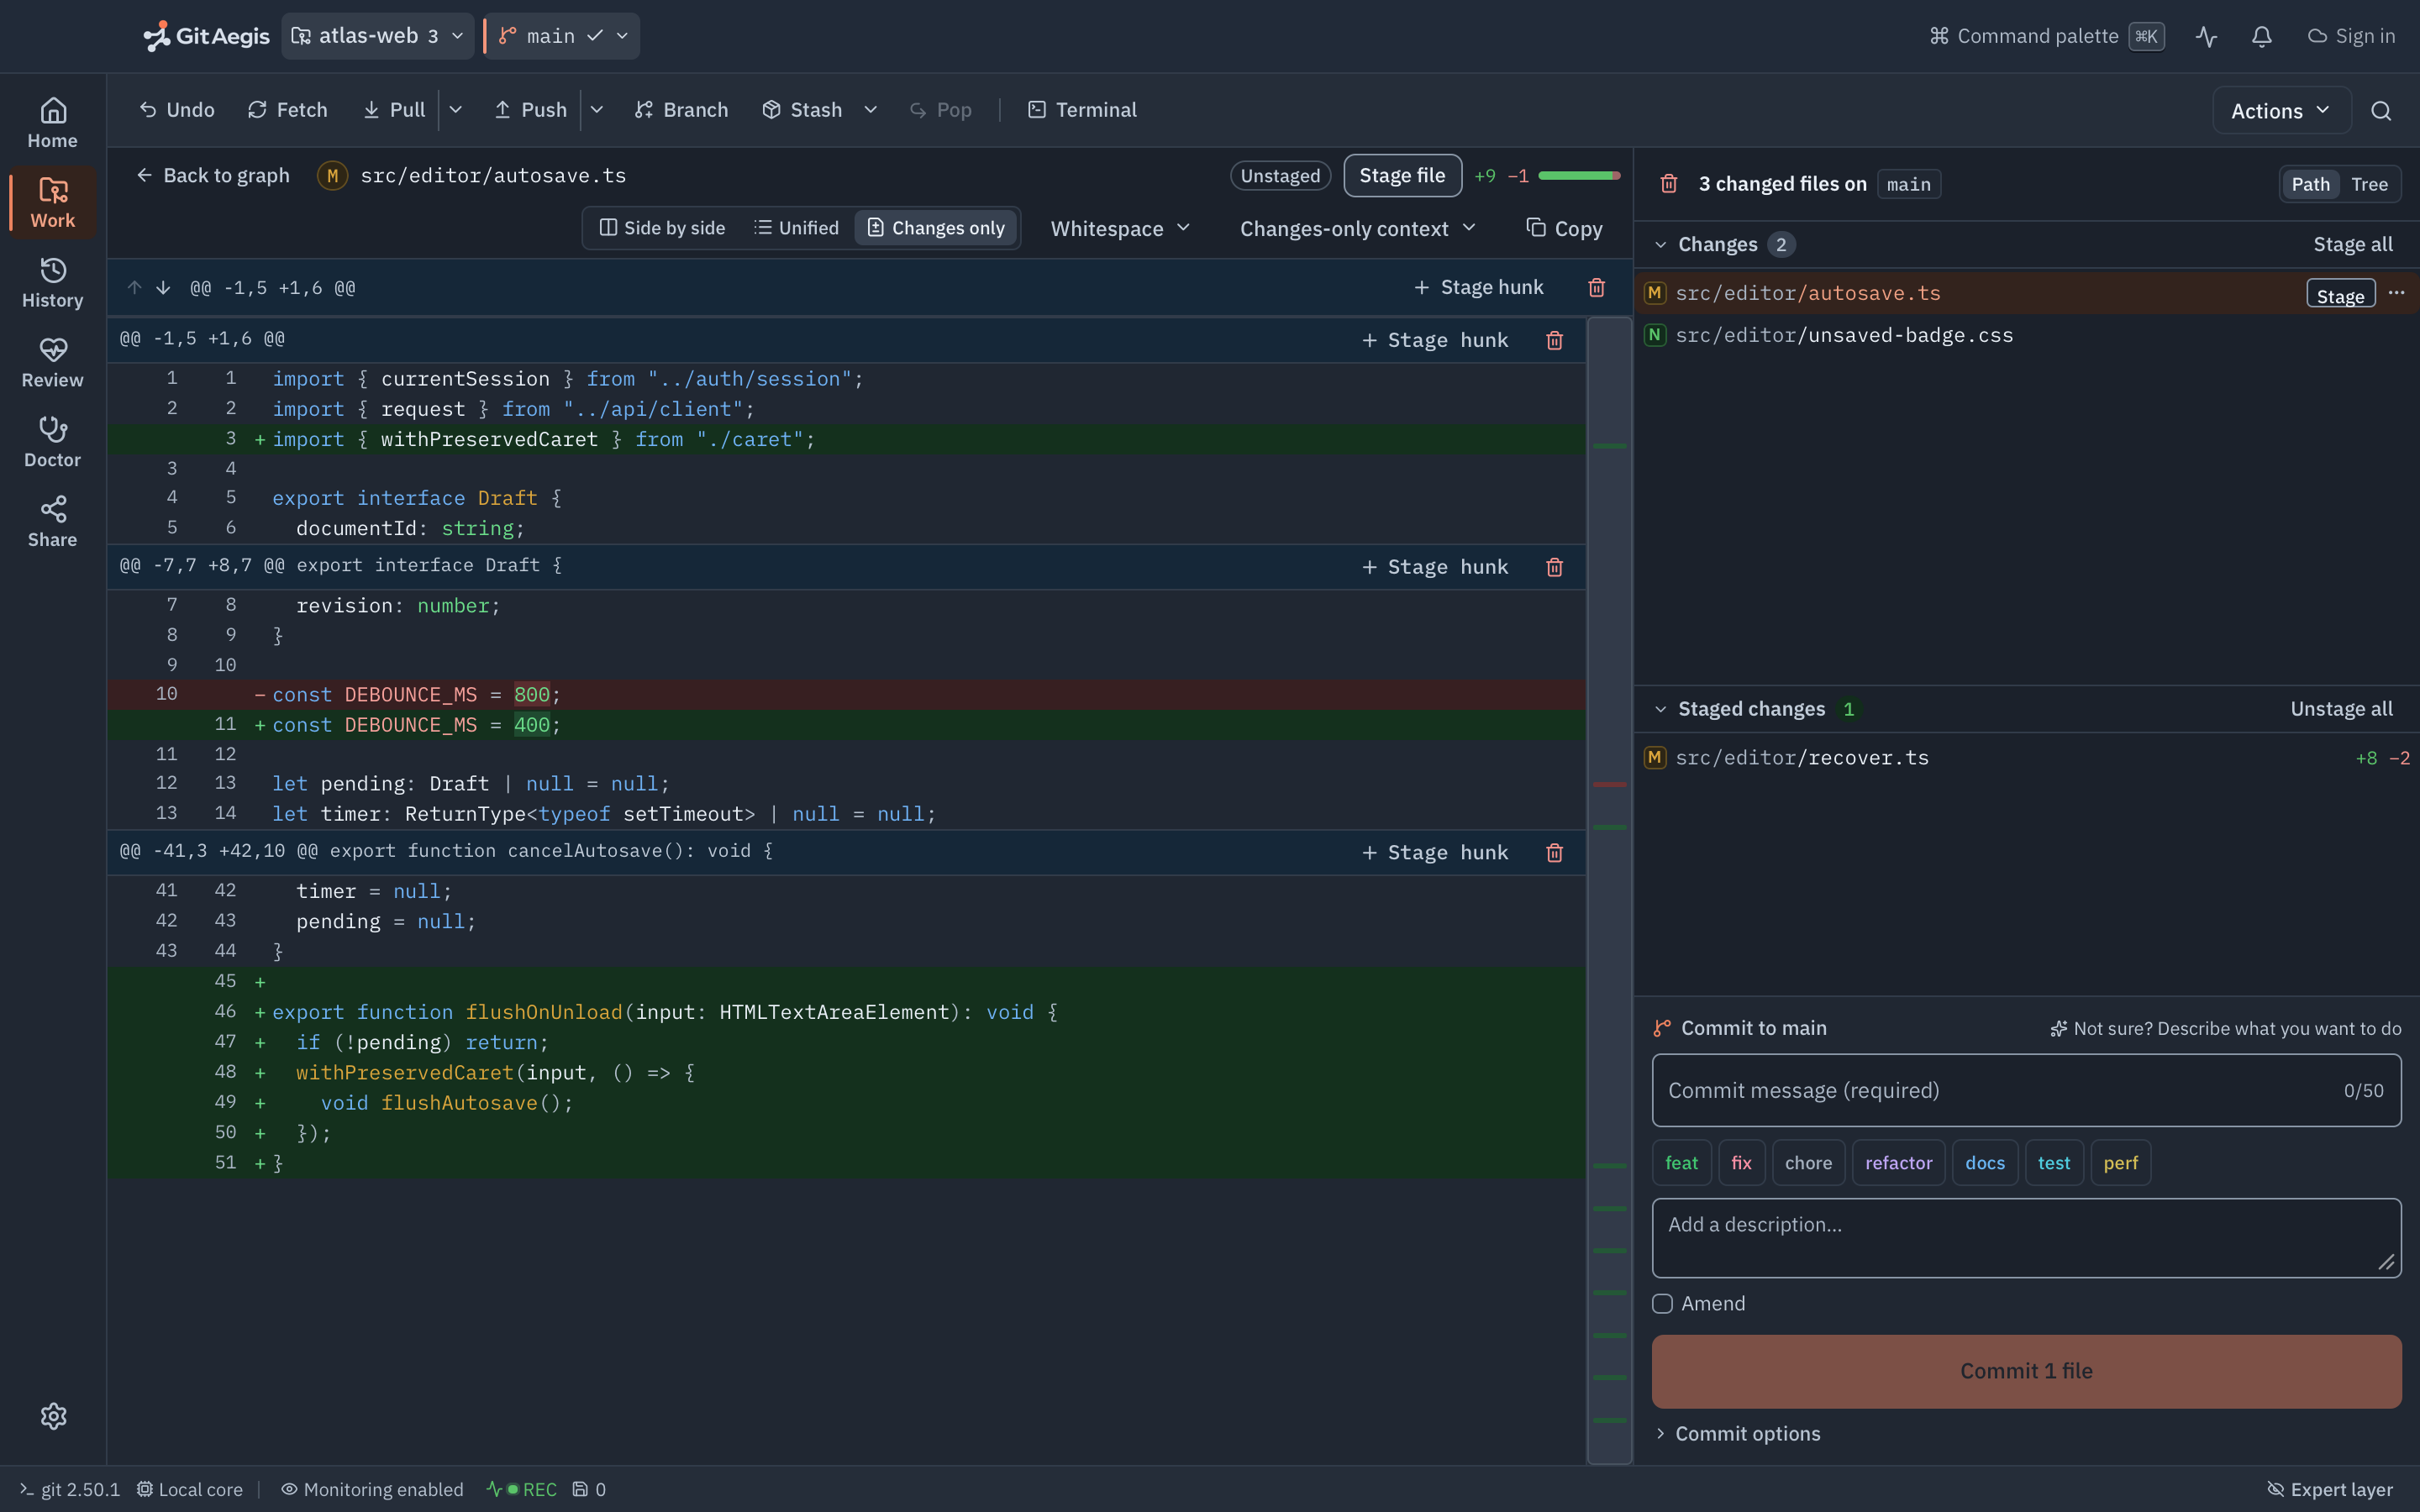Stash current changes
2420x1512 pixels.
click(x=803, y=110)
